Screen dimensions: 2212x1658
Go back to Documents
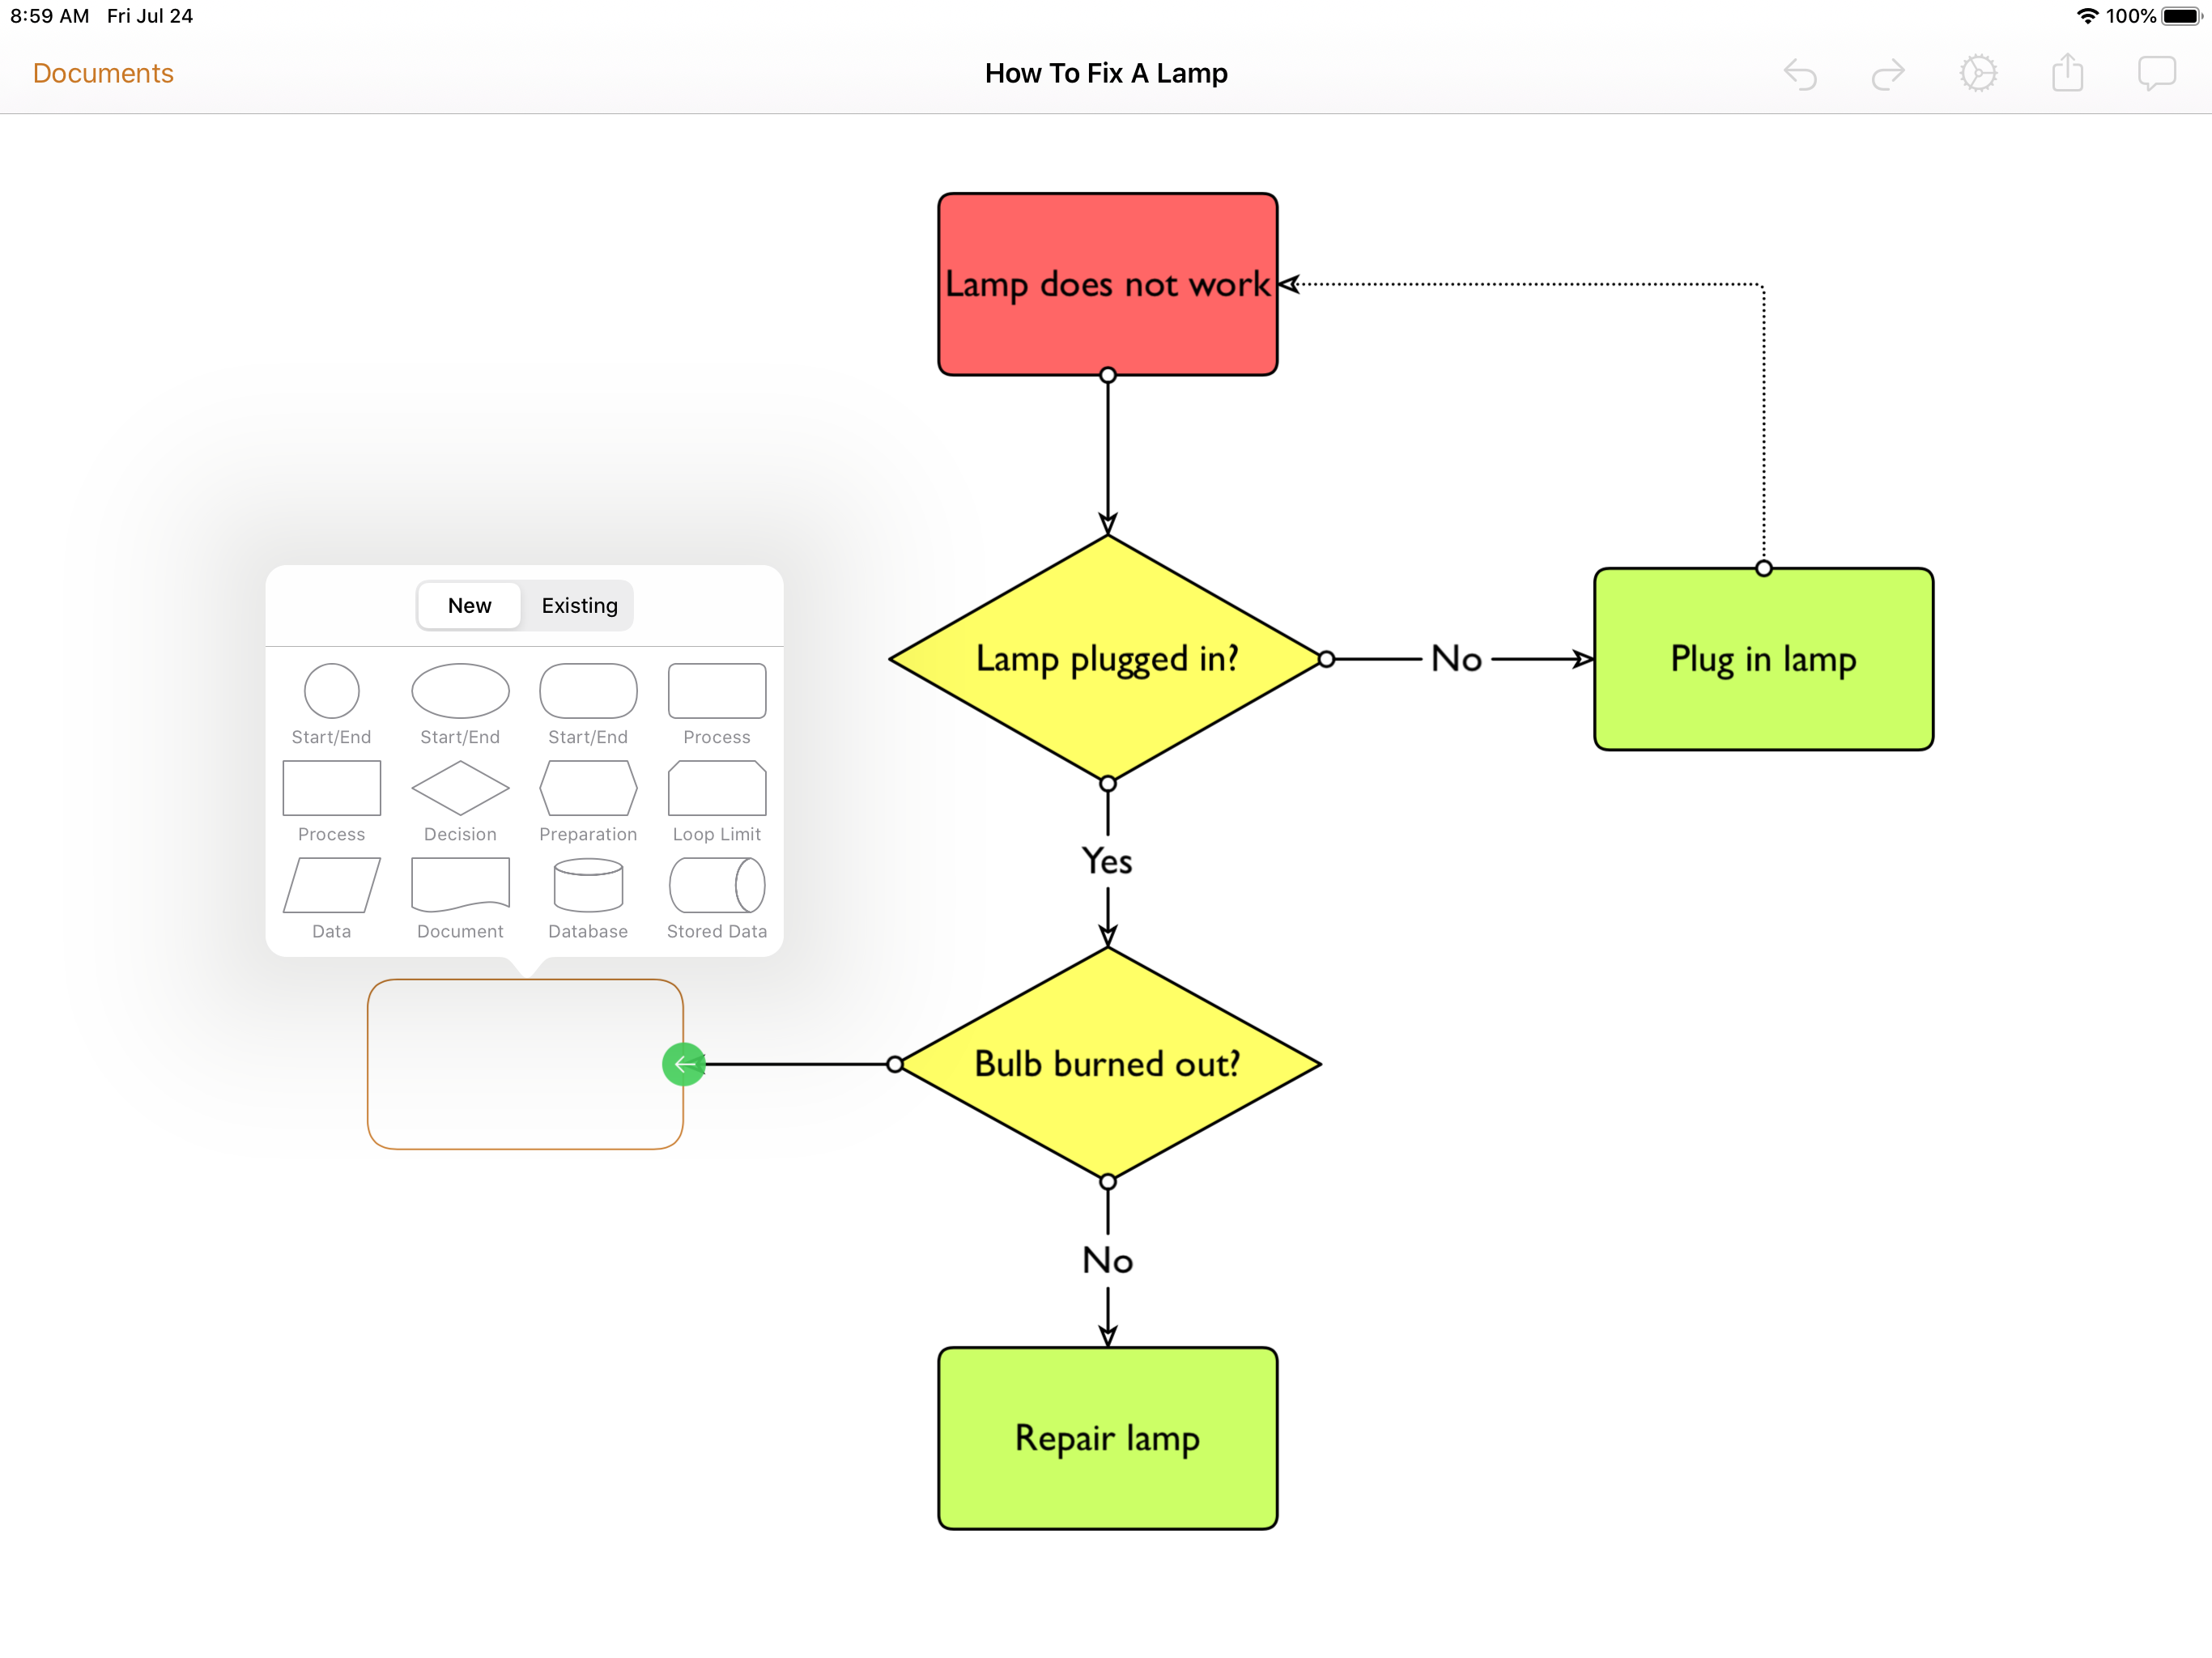pos(103,74)
